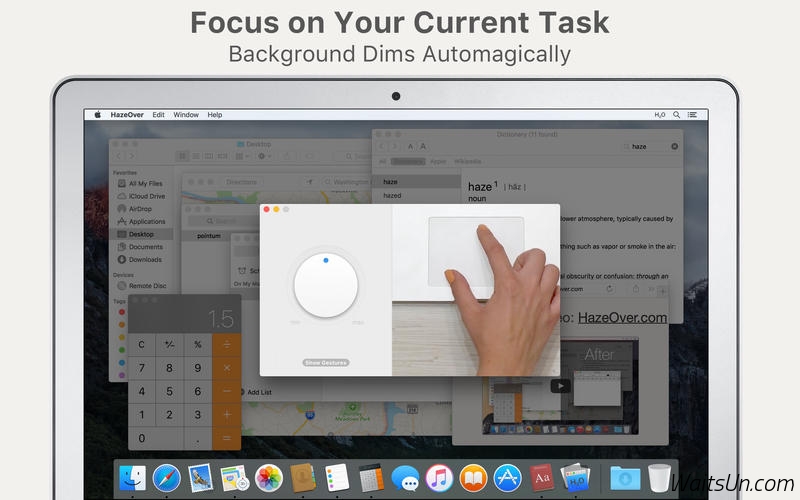The width and height of the screenshot is (800, 500).
Task: Open Dictionary from the dock
Action: click(x=541, y=478)
